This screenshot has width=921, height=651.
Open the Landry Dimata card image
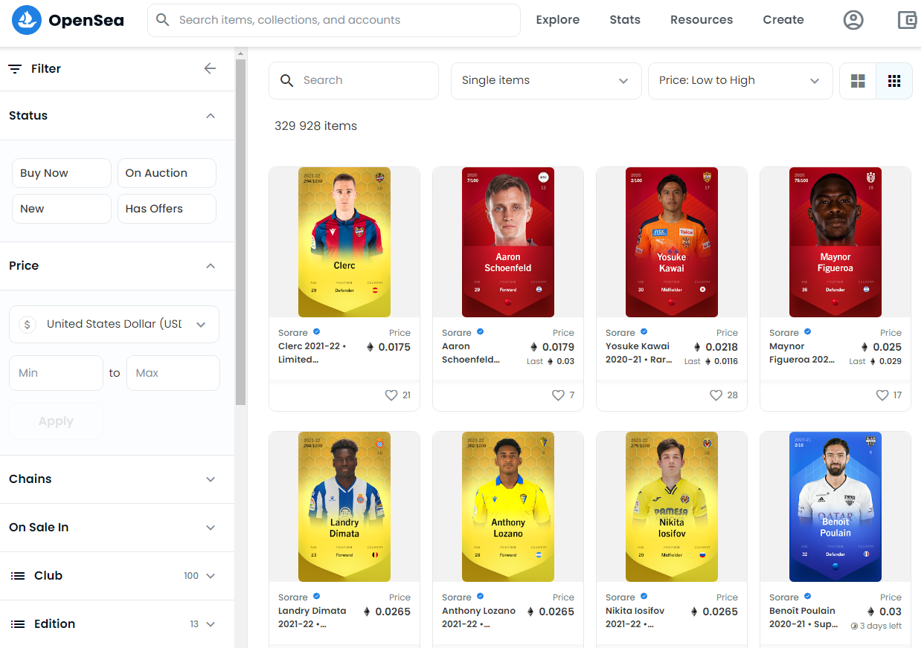click(x=344, y=507)
